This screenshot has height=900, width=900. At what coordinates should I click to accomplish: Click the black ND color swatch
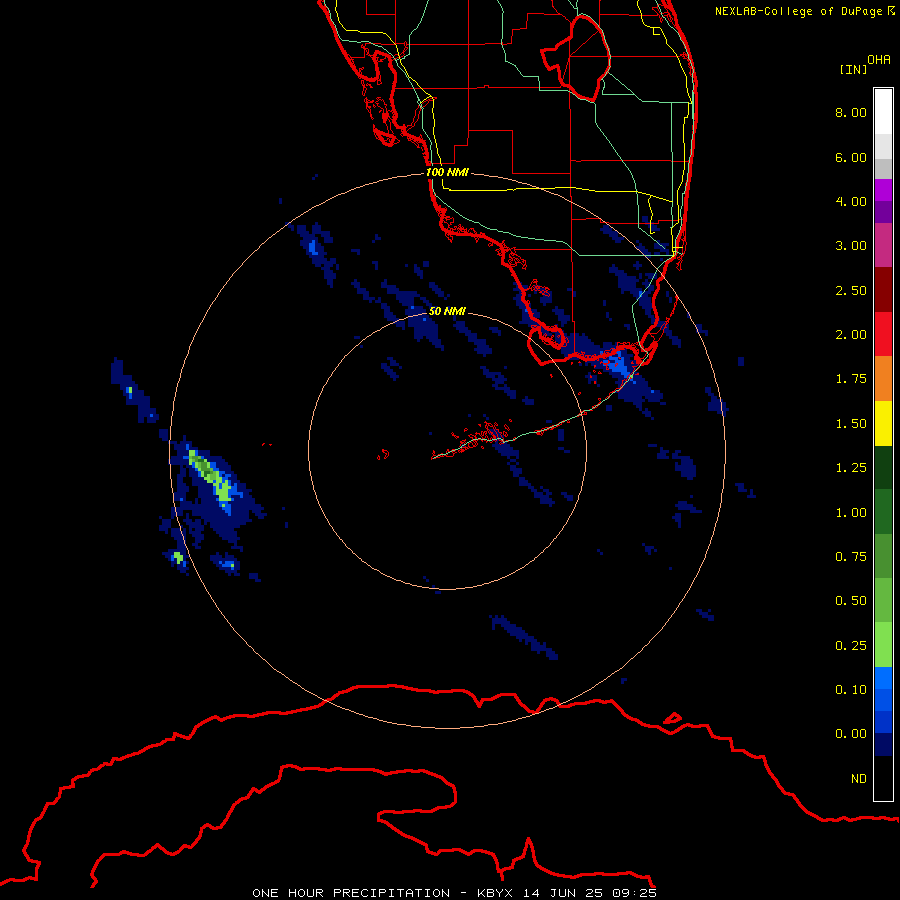tap(883, 778)
